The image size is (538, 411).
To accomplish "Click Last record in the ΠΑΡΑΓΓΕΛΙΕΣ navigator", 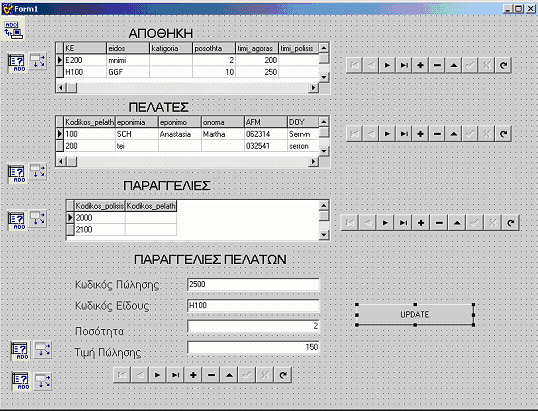I will pyautogui.click(x=403, y=223).
